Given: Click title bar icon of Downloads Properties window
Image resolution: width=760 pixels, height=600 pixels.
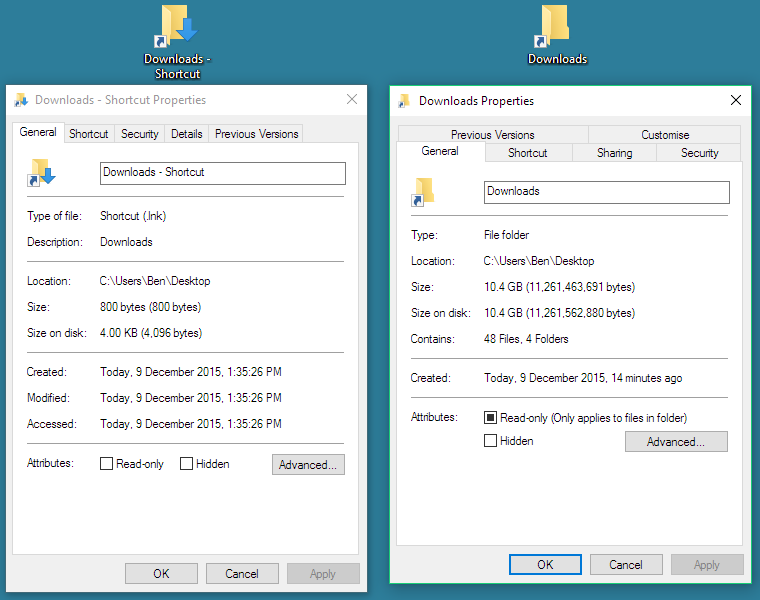Looking at the screenshot, I should point(404,101).
